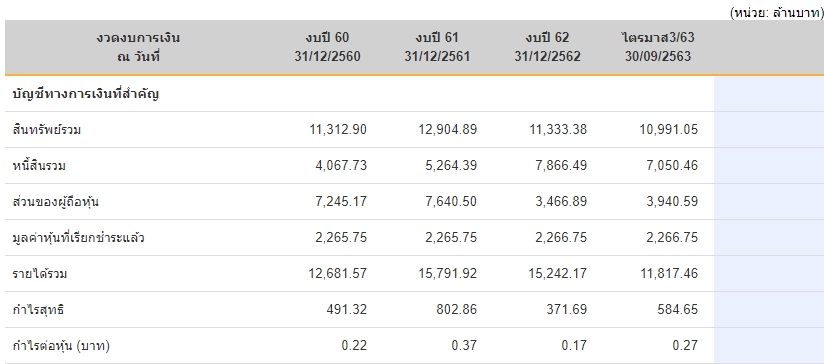Click the equity value 3,940.59

[672, 202]
